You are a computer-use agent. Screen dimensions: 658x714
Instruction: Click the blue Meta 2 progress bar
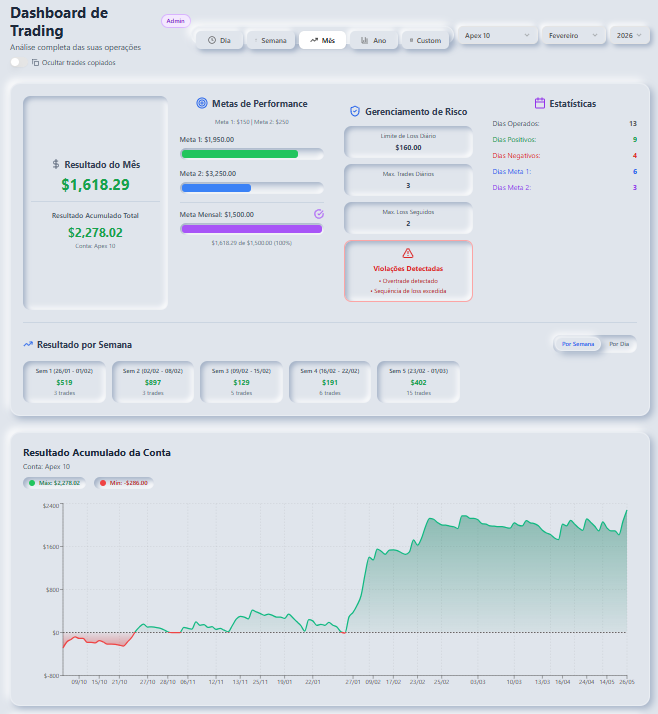(252, 188)
